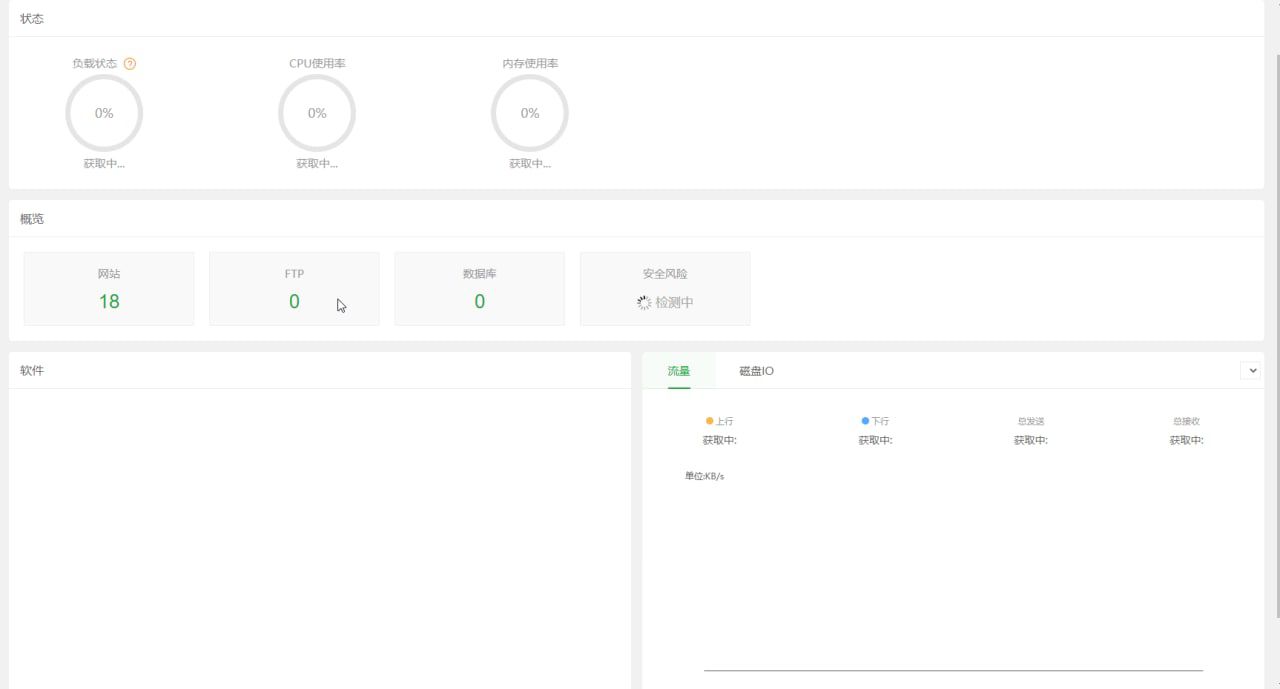Viewport: 1280px width, 689px height.
Task: Open the CPU使用率 gauge
Action: pyautogui.click(x=317, y=113)
